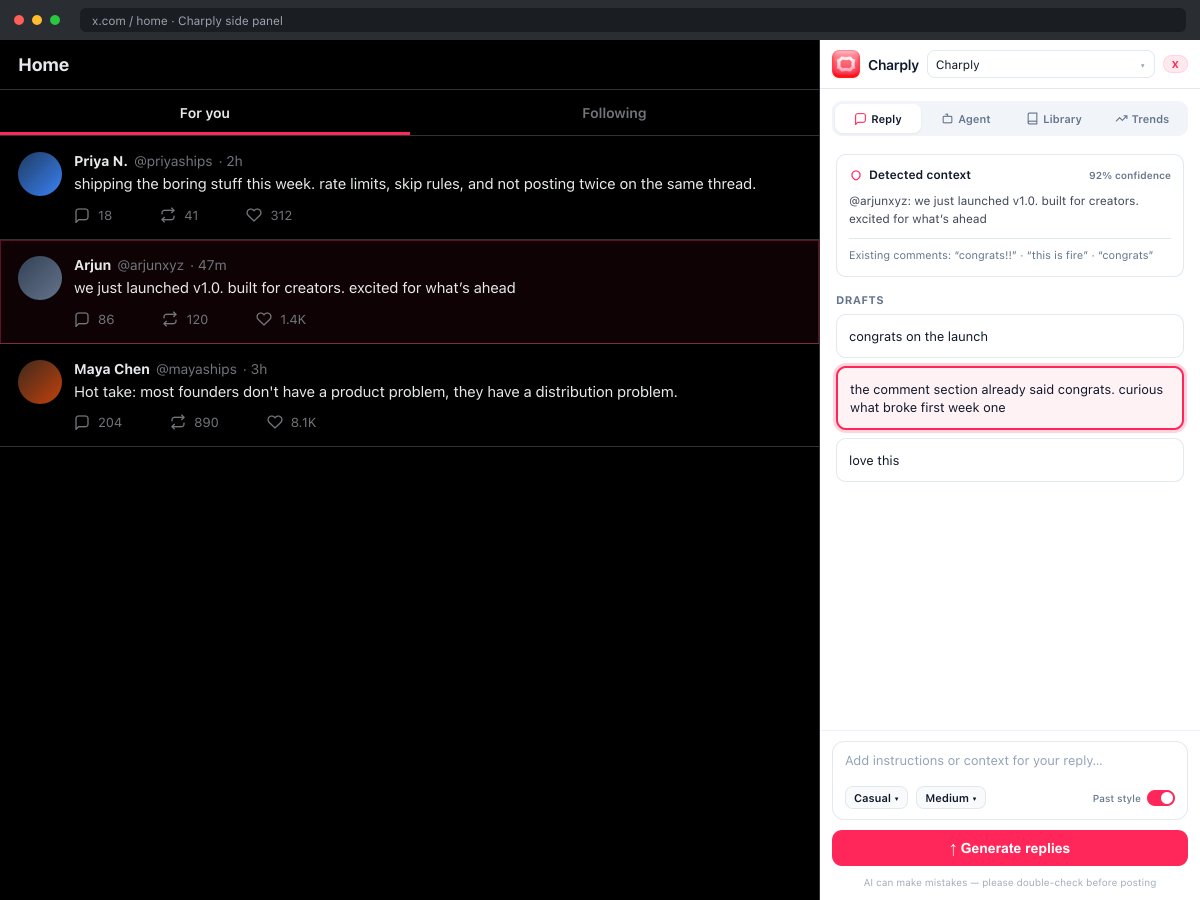Click the 92% confidence label
Screen dimensions: 1200x900
(x=1130, y=176)
